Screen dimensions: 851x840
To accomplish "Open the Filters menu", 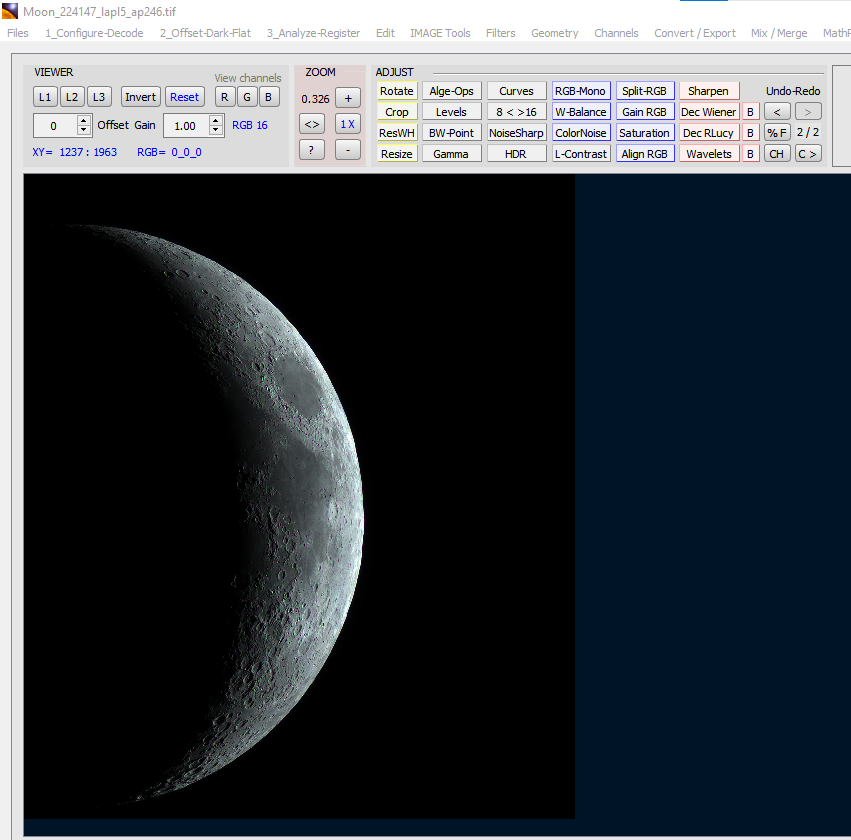I will tap(501, 33).
